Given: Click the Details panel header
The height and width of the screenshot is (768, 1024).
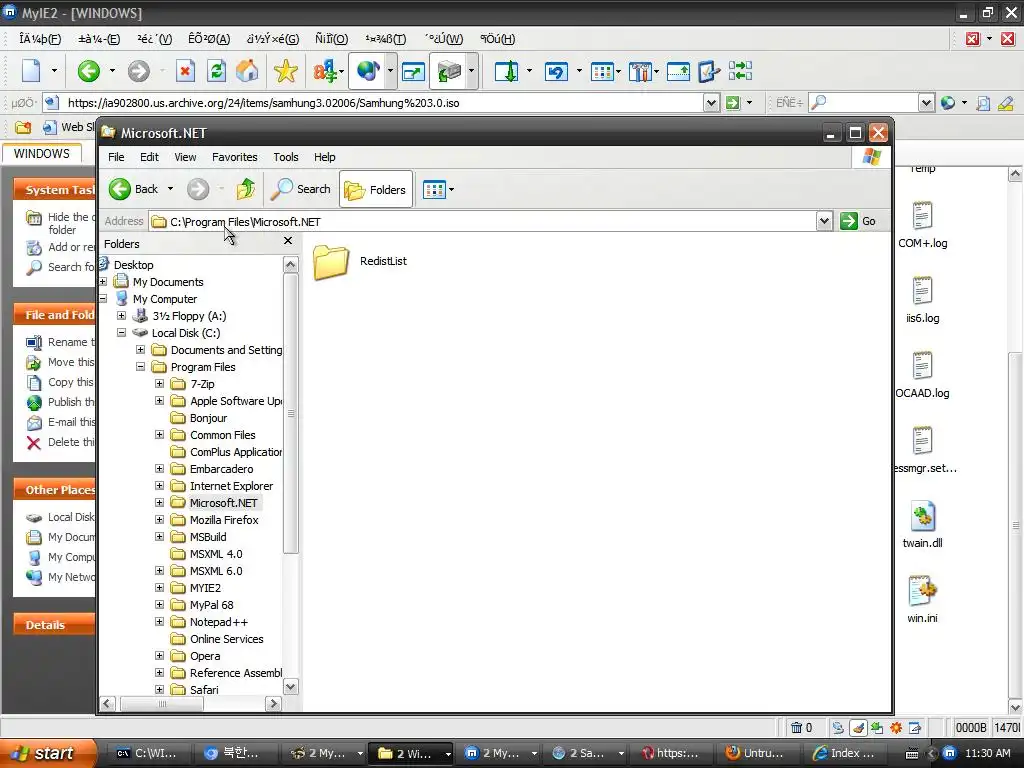Looking at the screenshot, I should click(x=54, y=625).
